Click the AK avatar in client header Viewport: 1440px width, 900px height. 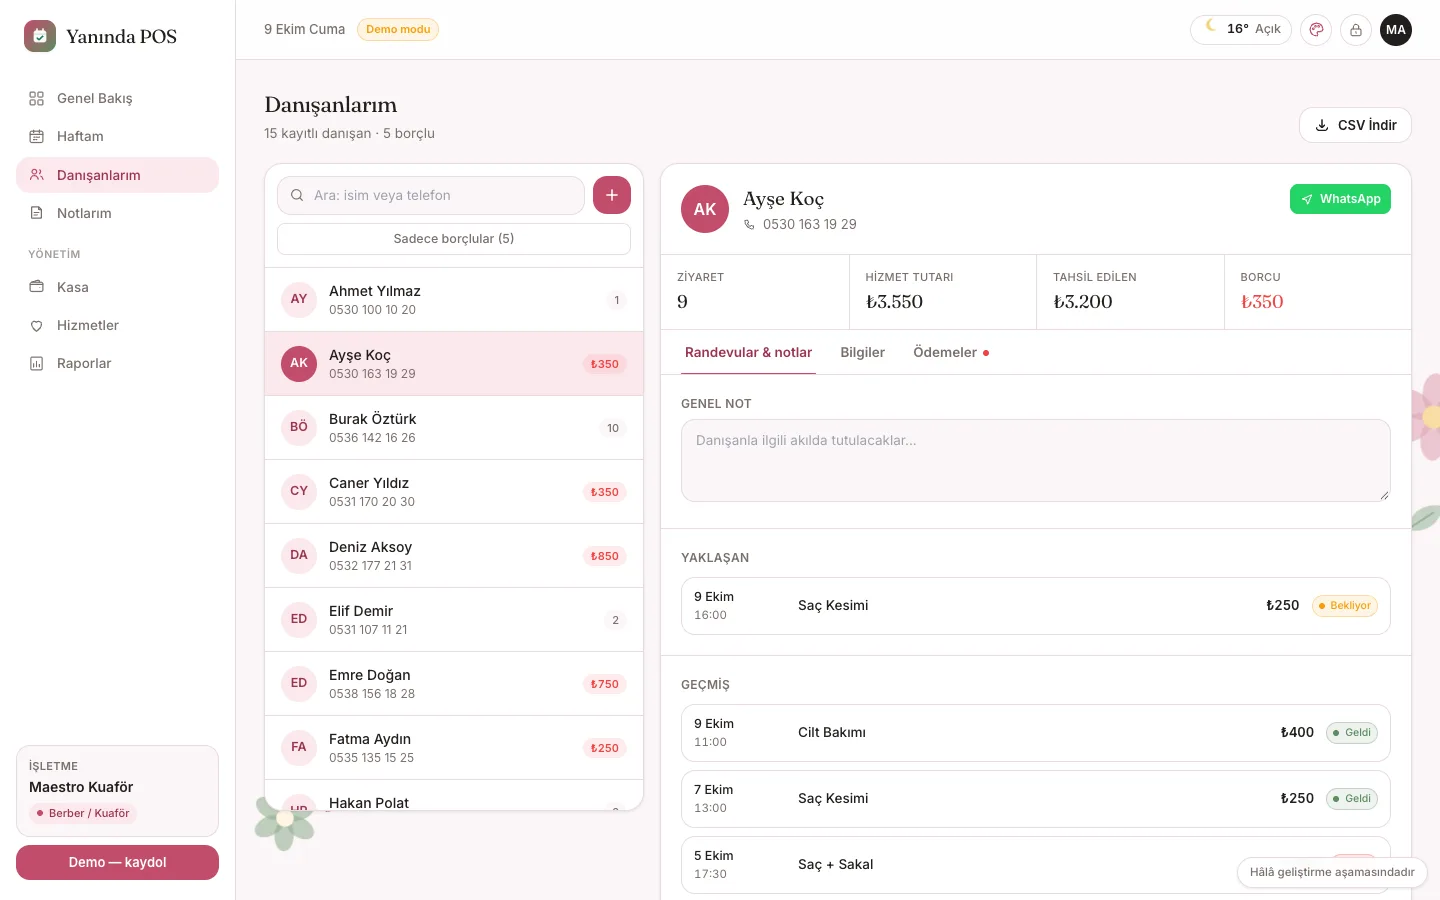click(x=705, y=209)
